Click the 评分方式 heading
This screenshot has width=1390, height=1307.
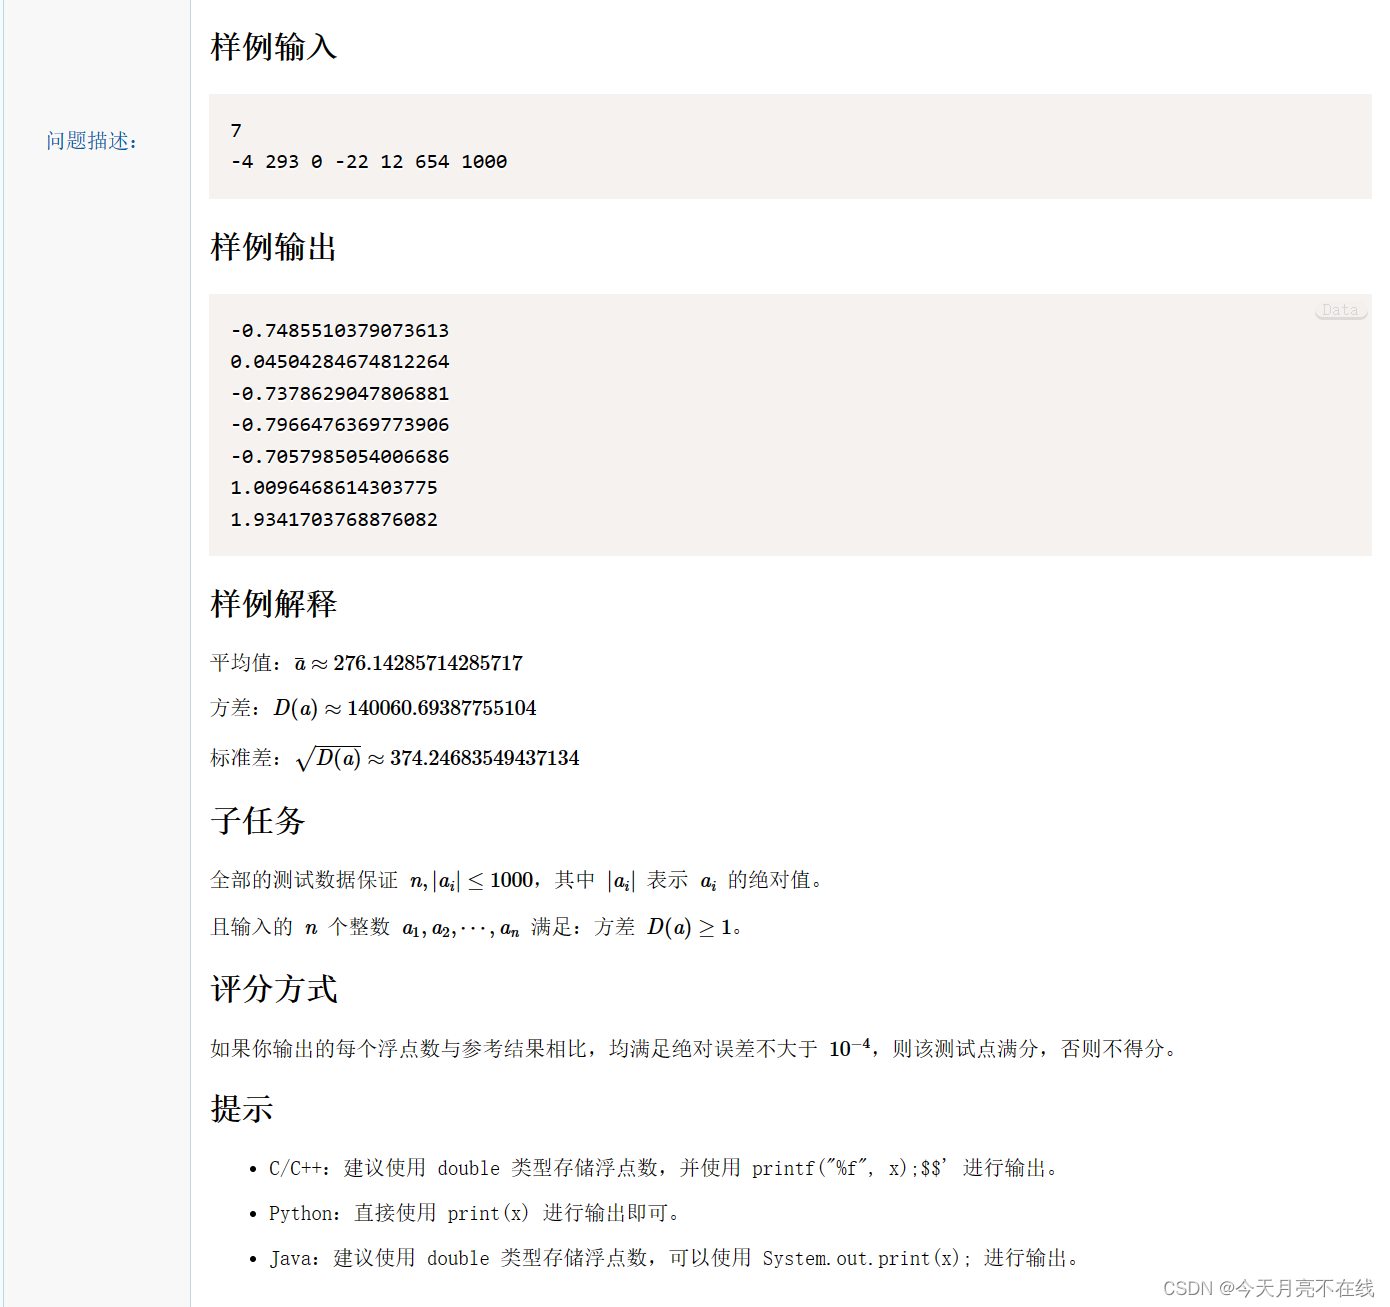pyautogui.click(x=273, y=989)
